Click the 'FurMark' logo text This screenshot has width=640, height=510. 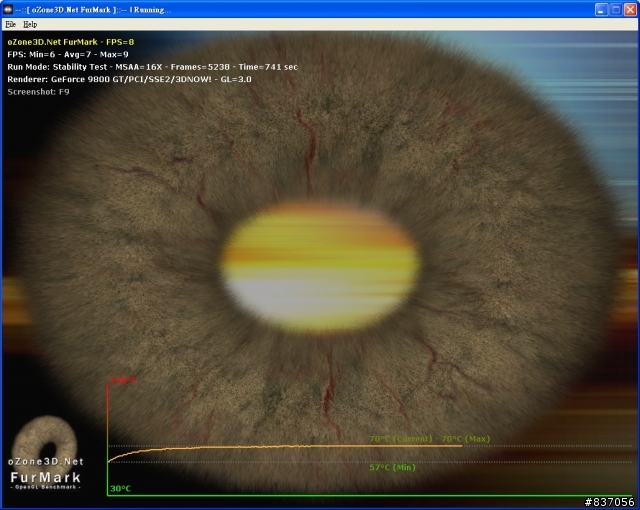tap(46, 477)
